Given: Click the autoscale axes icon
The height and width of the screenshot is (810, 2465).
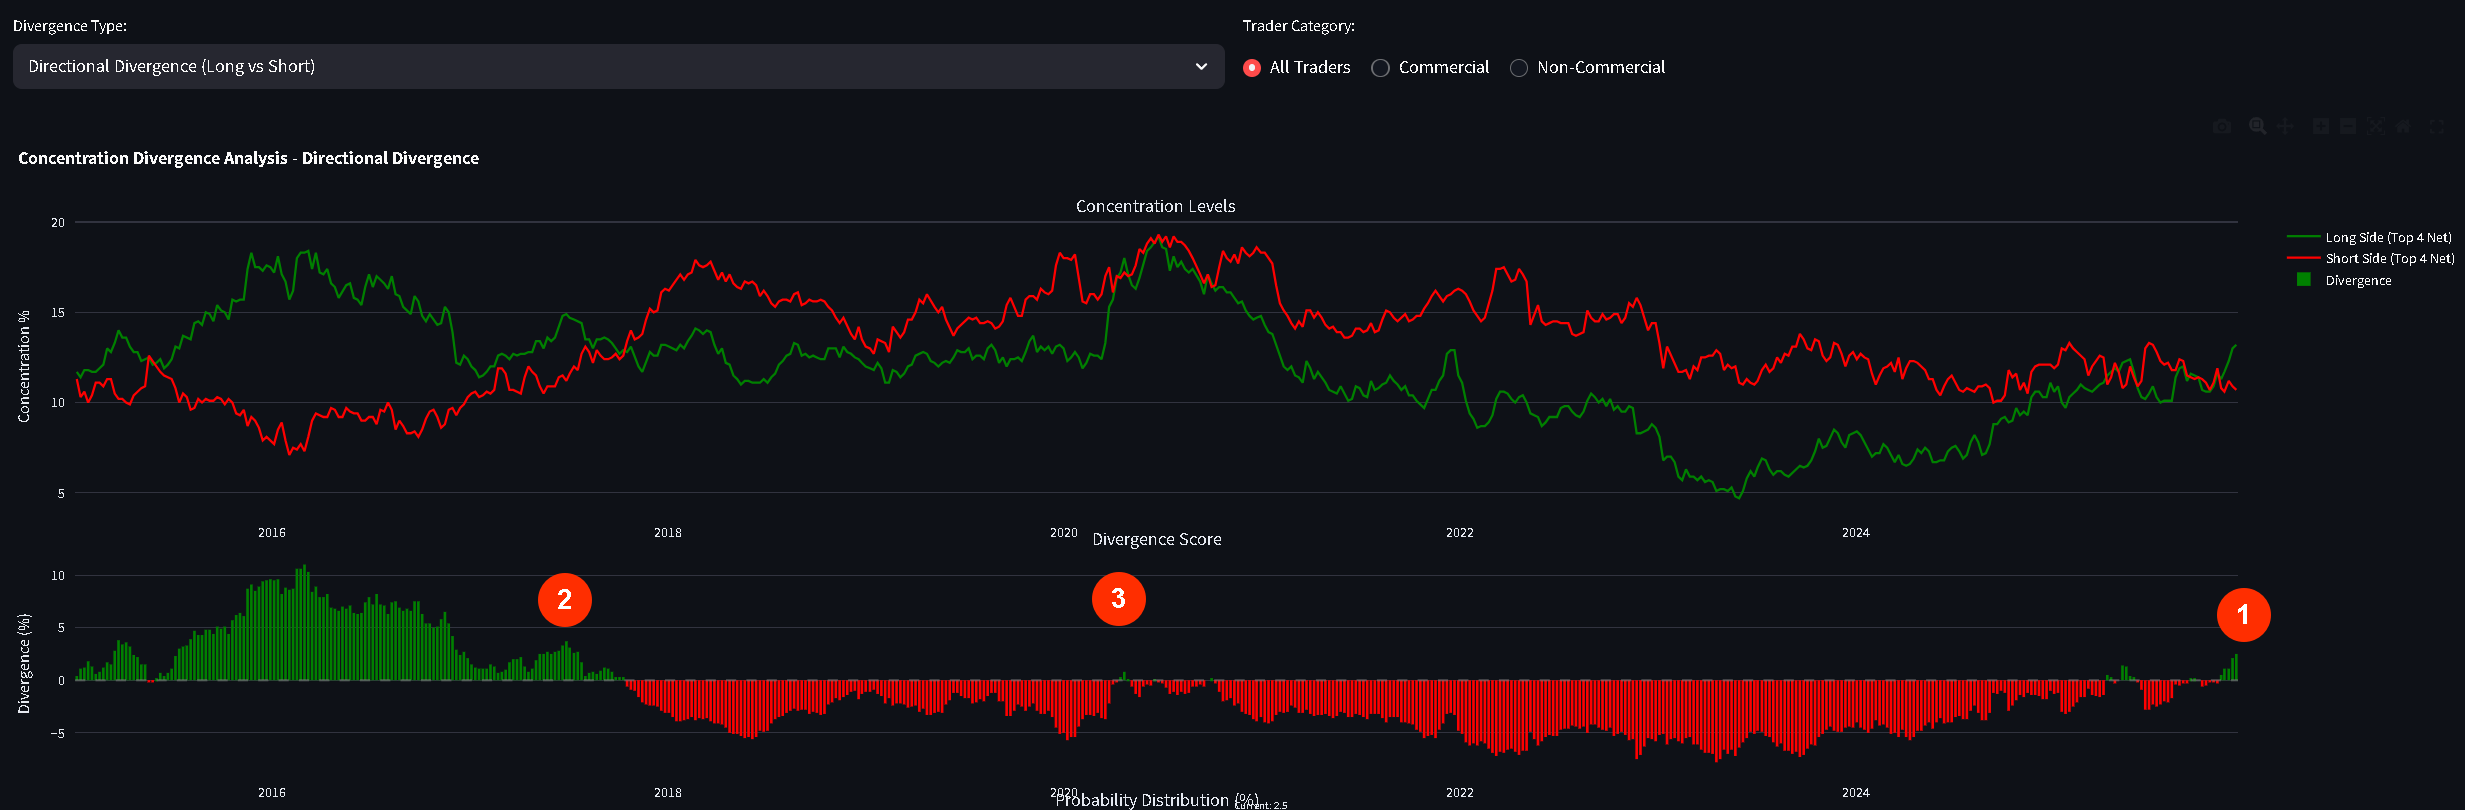Looking at the screenshot, I should pyautogui.click(x=2376, y=126).
